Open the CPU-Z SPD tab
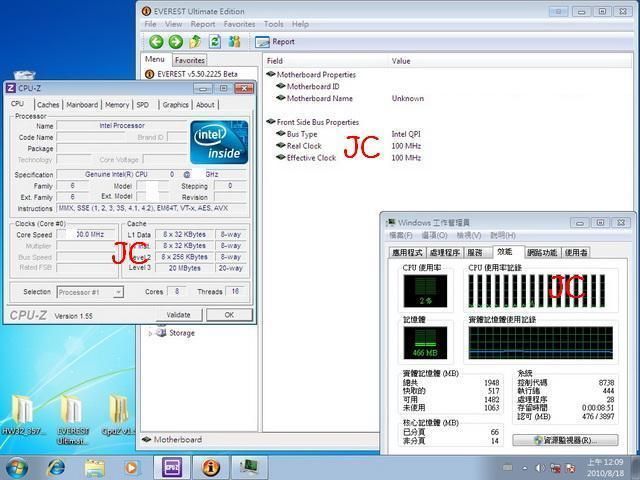 [142, 105]
